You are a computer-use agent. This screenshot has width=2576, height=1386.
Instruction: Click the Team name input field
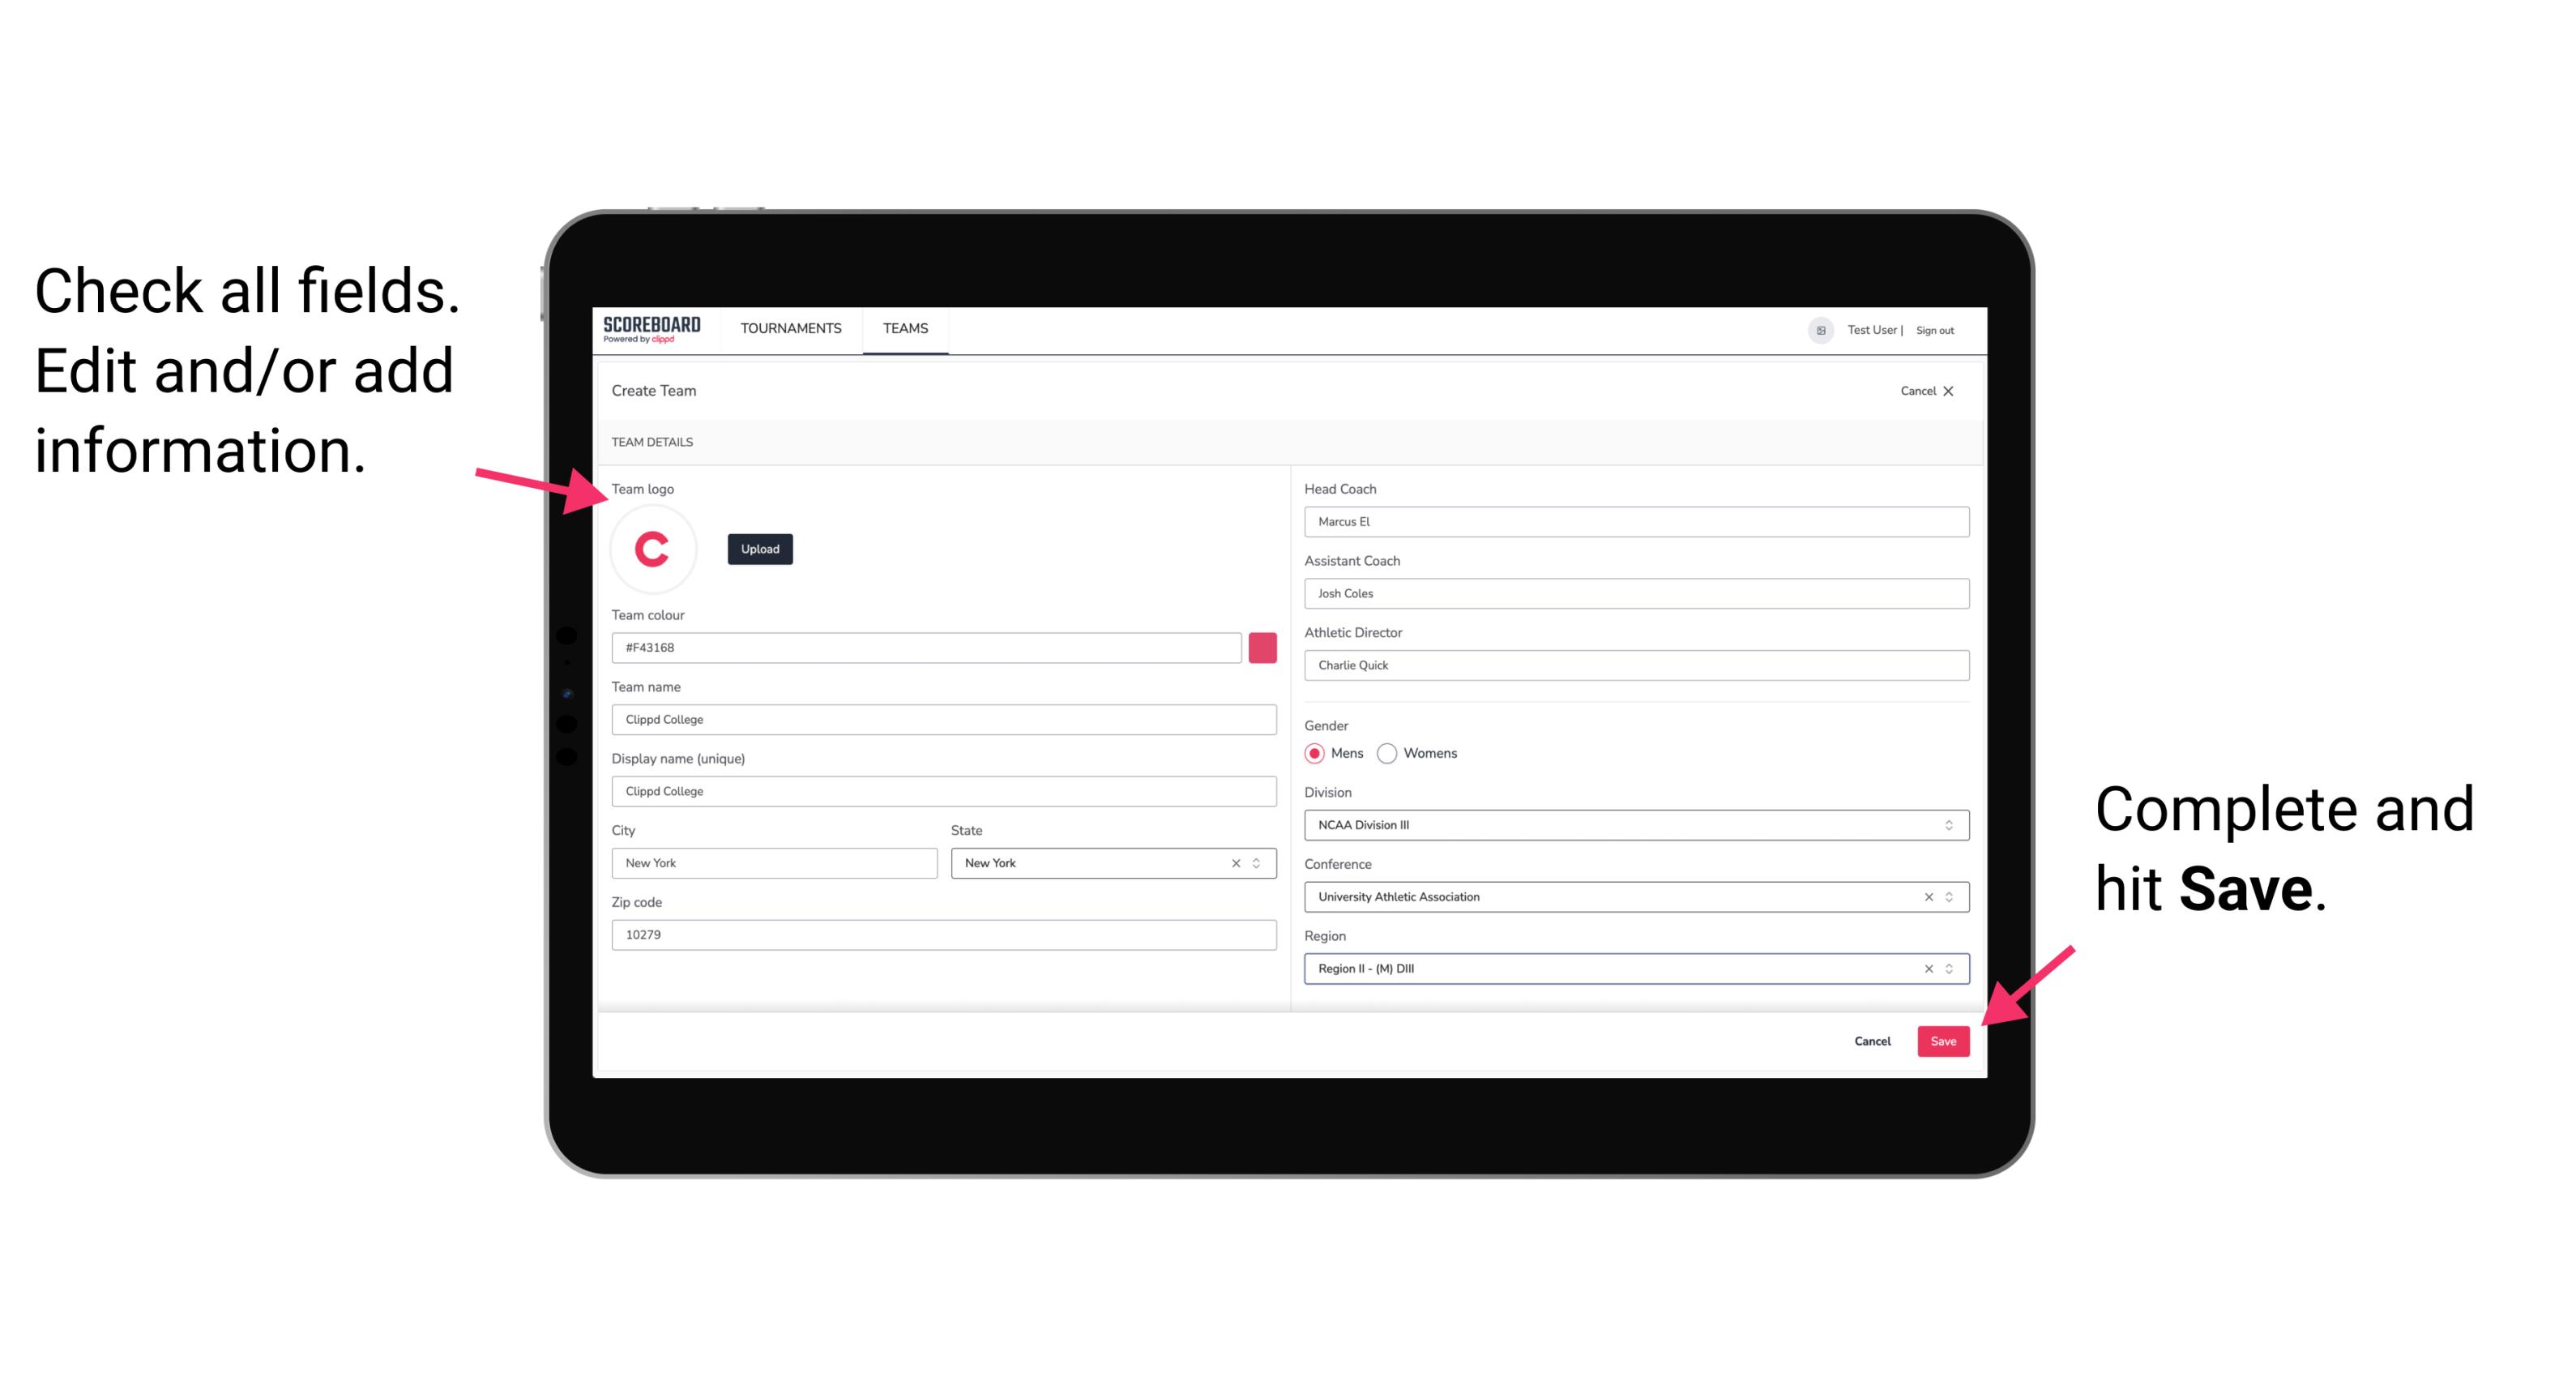click(x=945, y=719)
